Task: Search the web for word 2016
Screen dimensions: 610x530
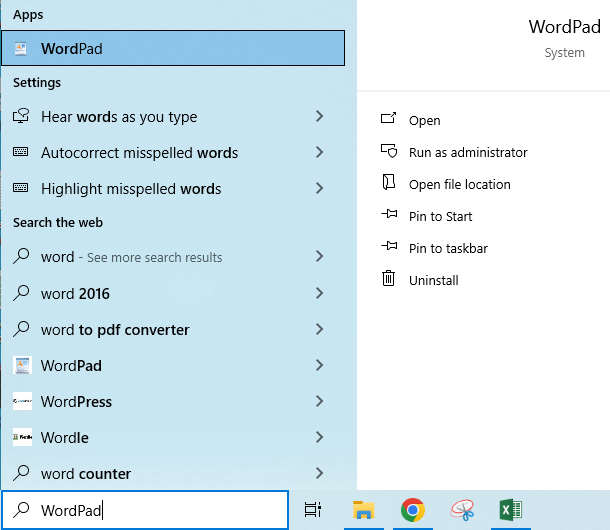Action: (173, 293)
